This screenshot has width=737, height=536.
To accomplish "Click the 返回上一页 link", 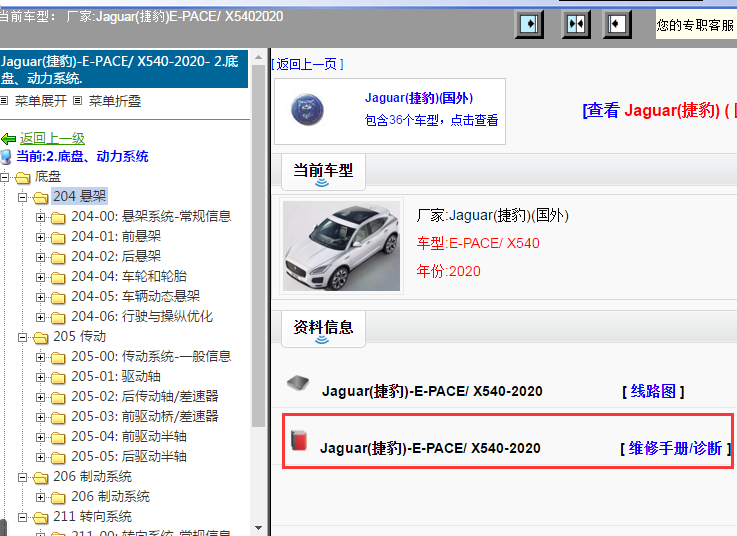I will (x=308, y=64).
